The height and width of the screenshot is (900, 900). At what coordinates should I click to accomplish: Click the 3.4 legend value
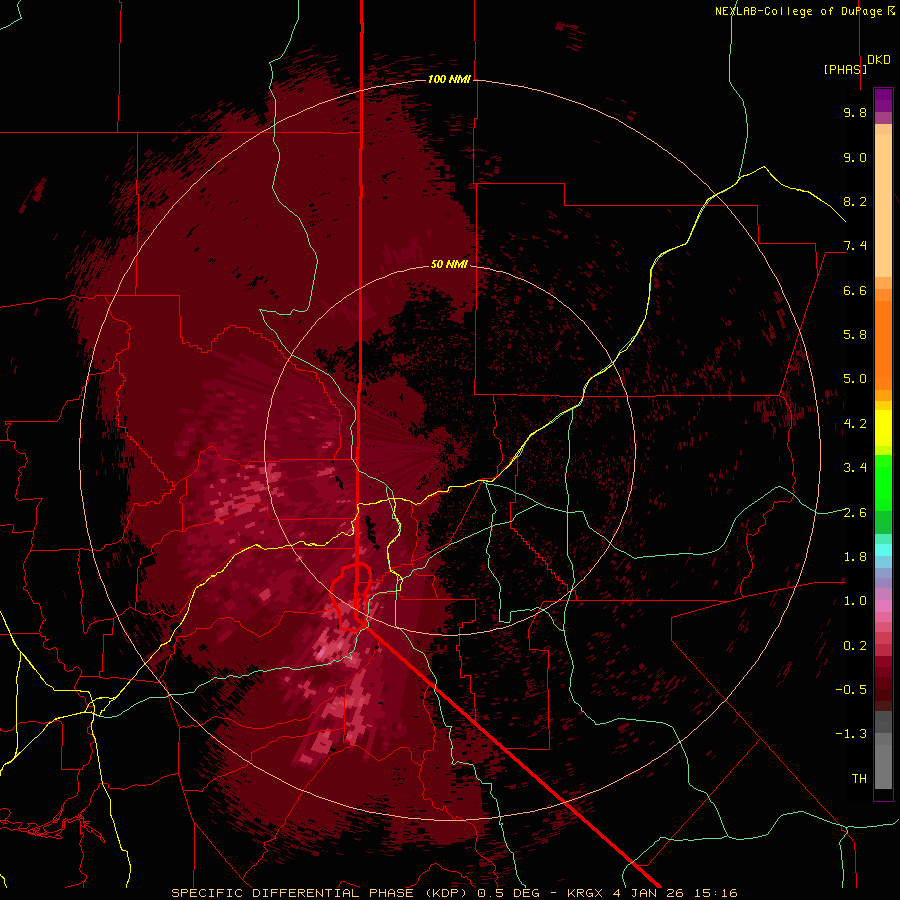(x=855, y=468)
